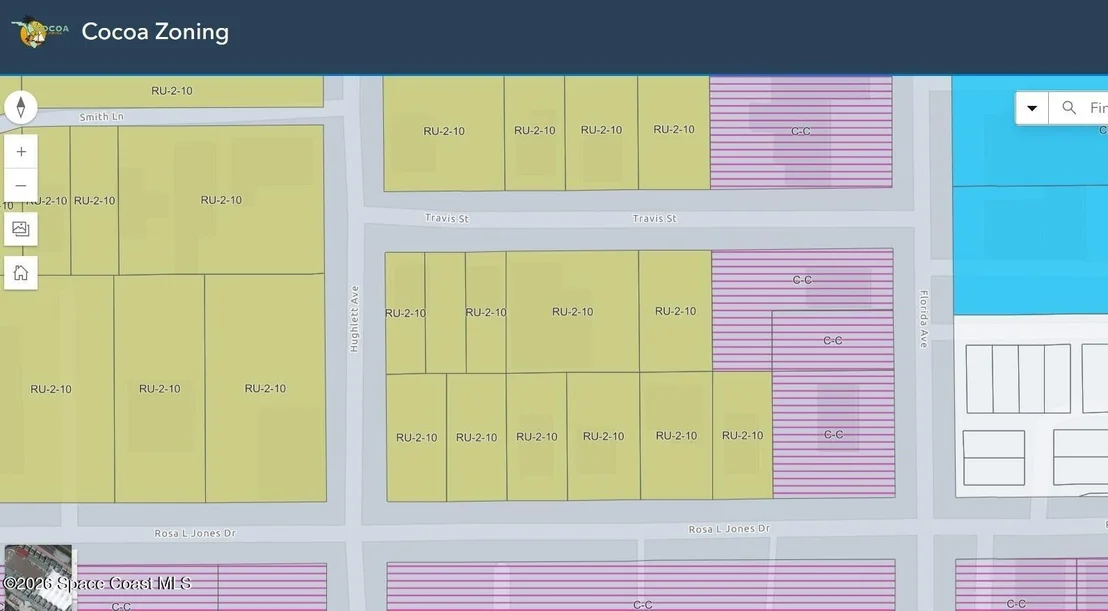Select the RU-2-10 parcel north of Smith Ln
The width and height of the screenshot is (1108, 611).
[x=172, y=91]
